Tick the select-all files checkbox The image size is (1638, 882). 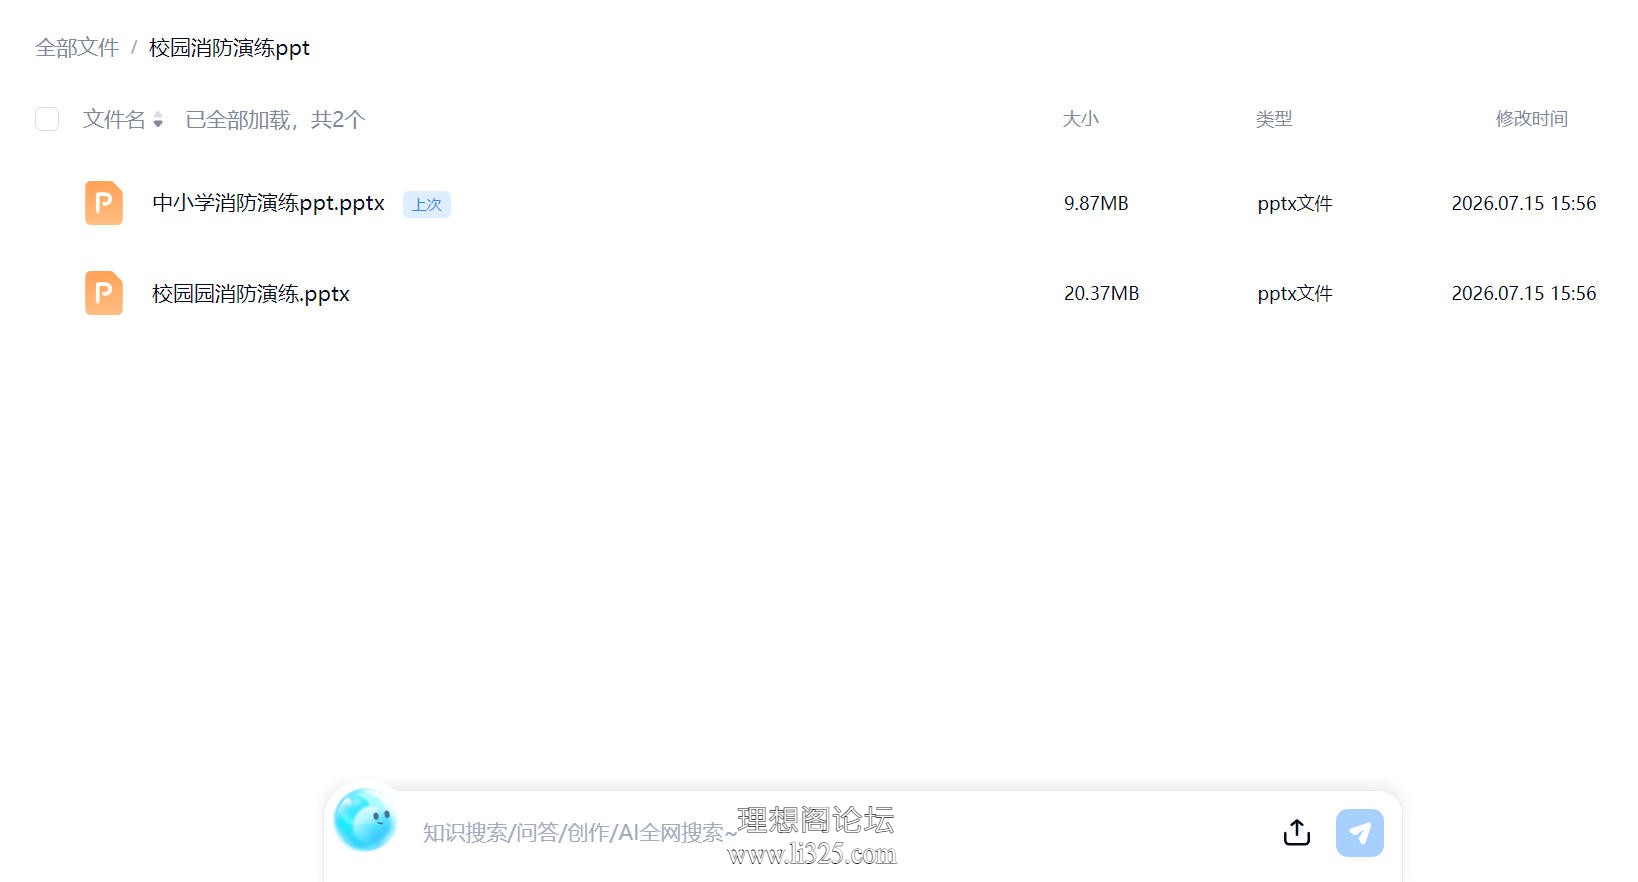click(47, 120)
